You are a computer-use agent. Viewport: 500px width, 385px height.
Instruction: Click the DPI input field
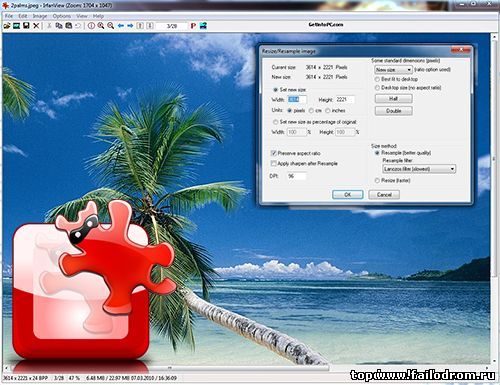point(297,176)
